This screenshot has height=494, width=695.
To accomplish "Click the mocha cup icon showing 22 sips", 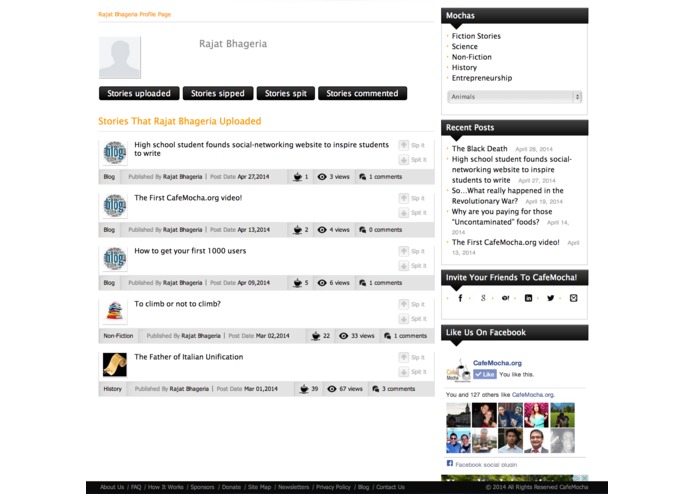I will click(316, 336).
